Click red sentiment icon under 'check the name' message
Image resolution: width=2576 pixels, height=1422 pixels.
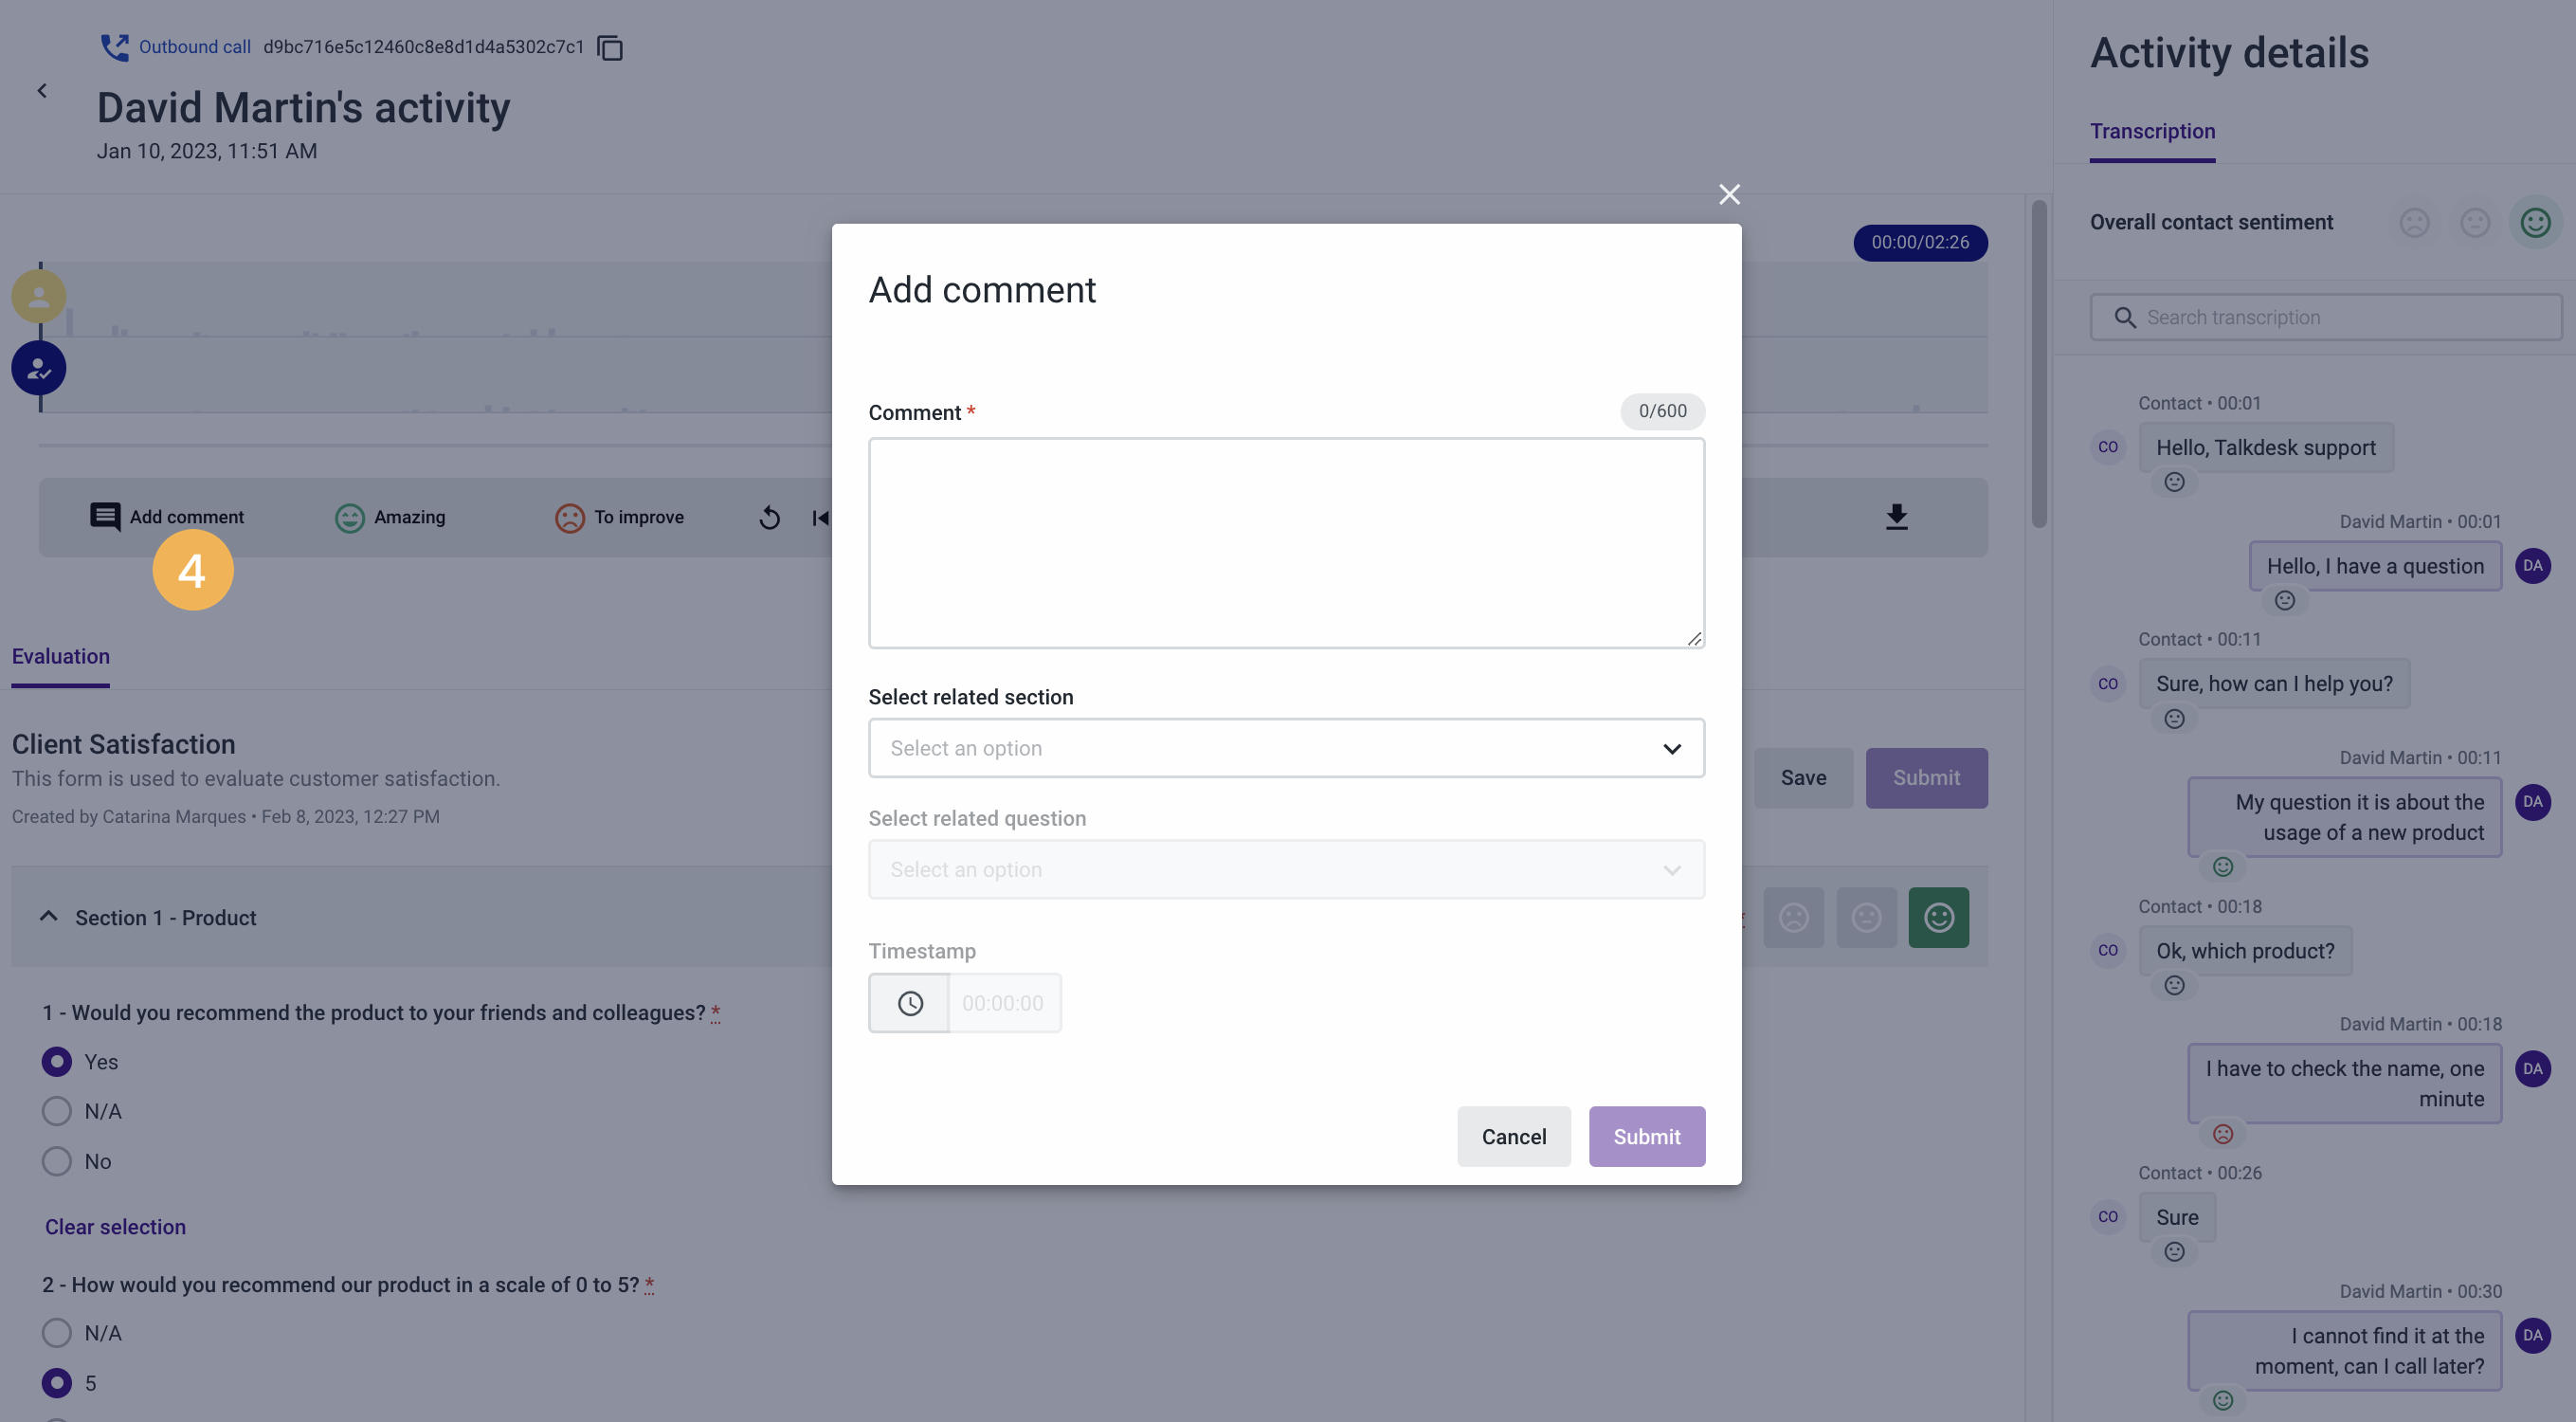point(2222,1133)
